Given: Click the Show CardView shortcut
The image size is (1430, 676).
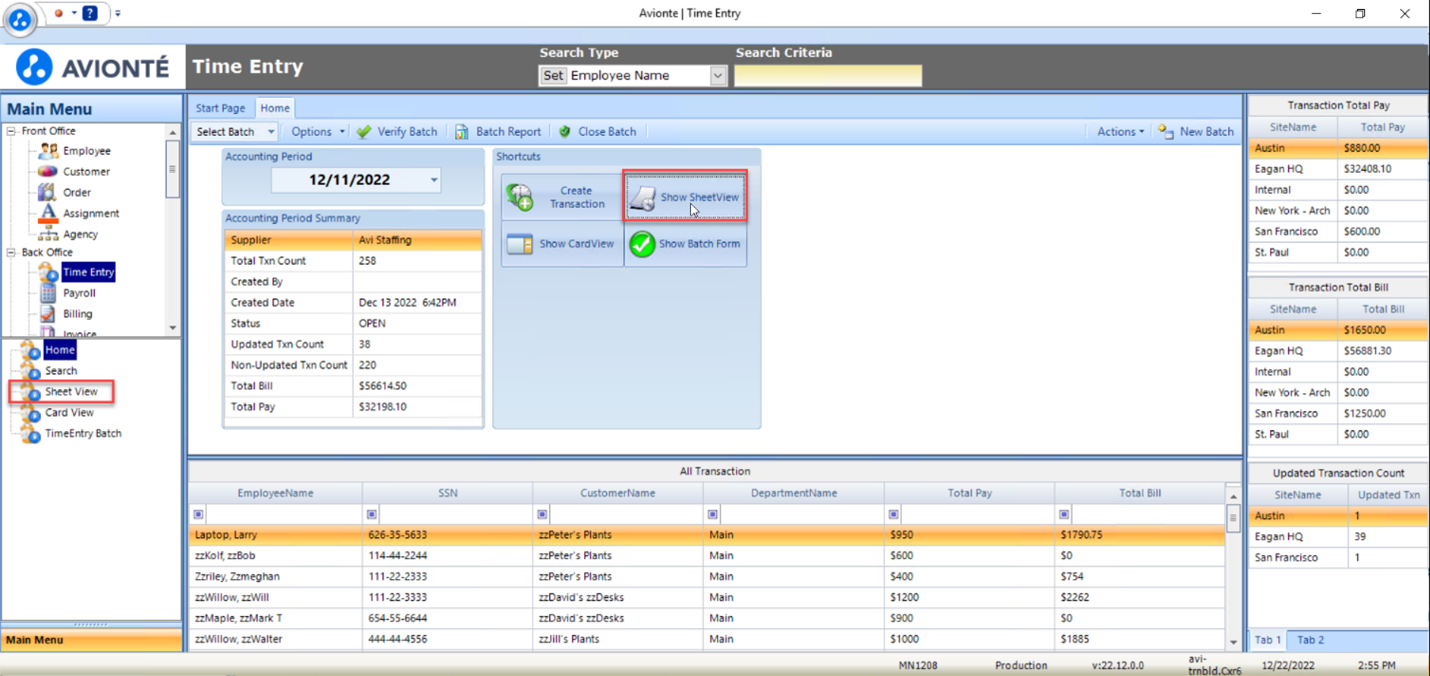Looking at the screenshot, I should pos(562,244).
